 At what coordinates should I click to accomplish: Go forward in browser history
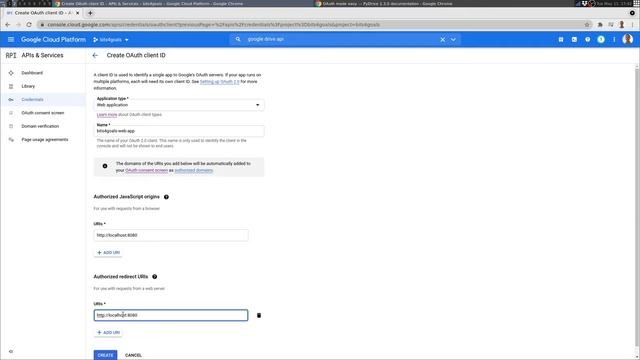[18, 25]
